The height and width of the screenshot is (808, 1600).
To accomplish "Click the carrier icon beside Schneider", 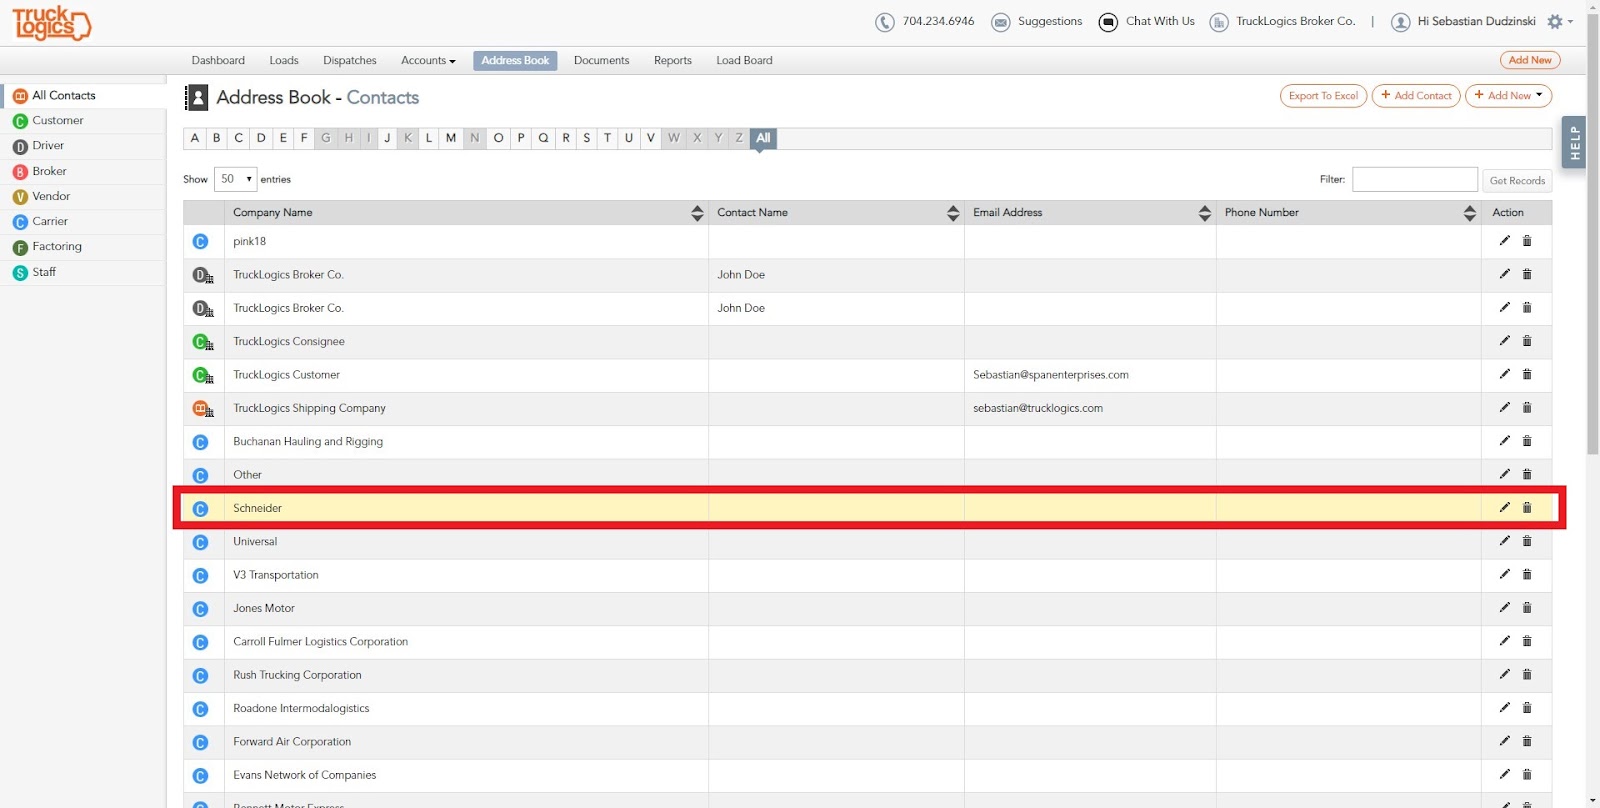I will pos(200,509).
